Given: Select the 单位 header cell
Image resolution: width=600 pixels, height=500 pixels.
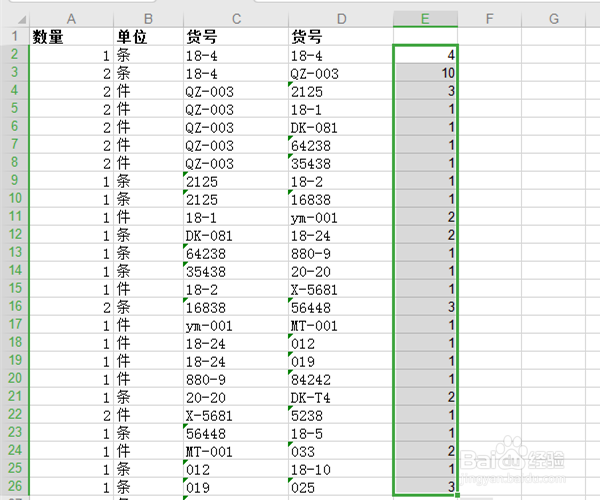Looking at the screenshot, I should point(148,37).
